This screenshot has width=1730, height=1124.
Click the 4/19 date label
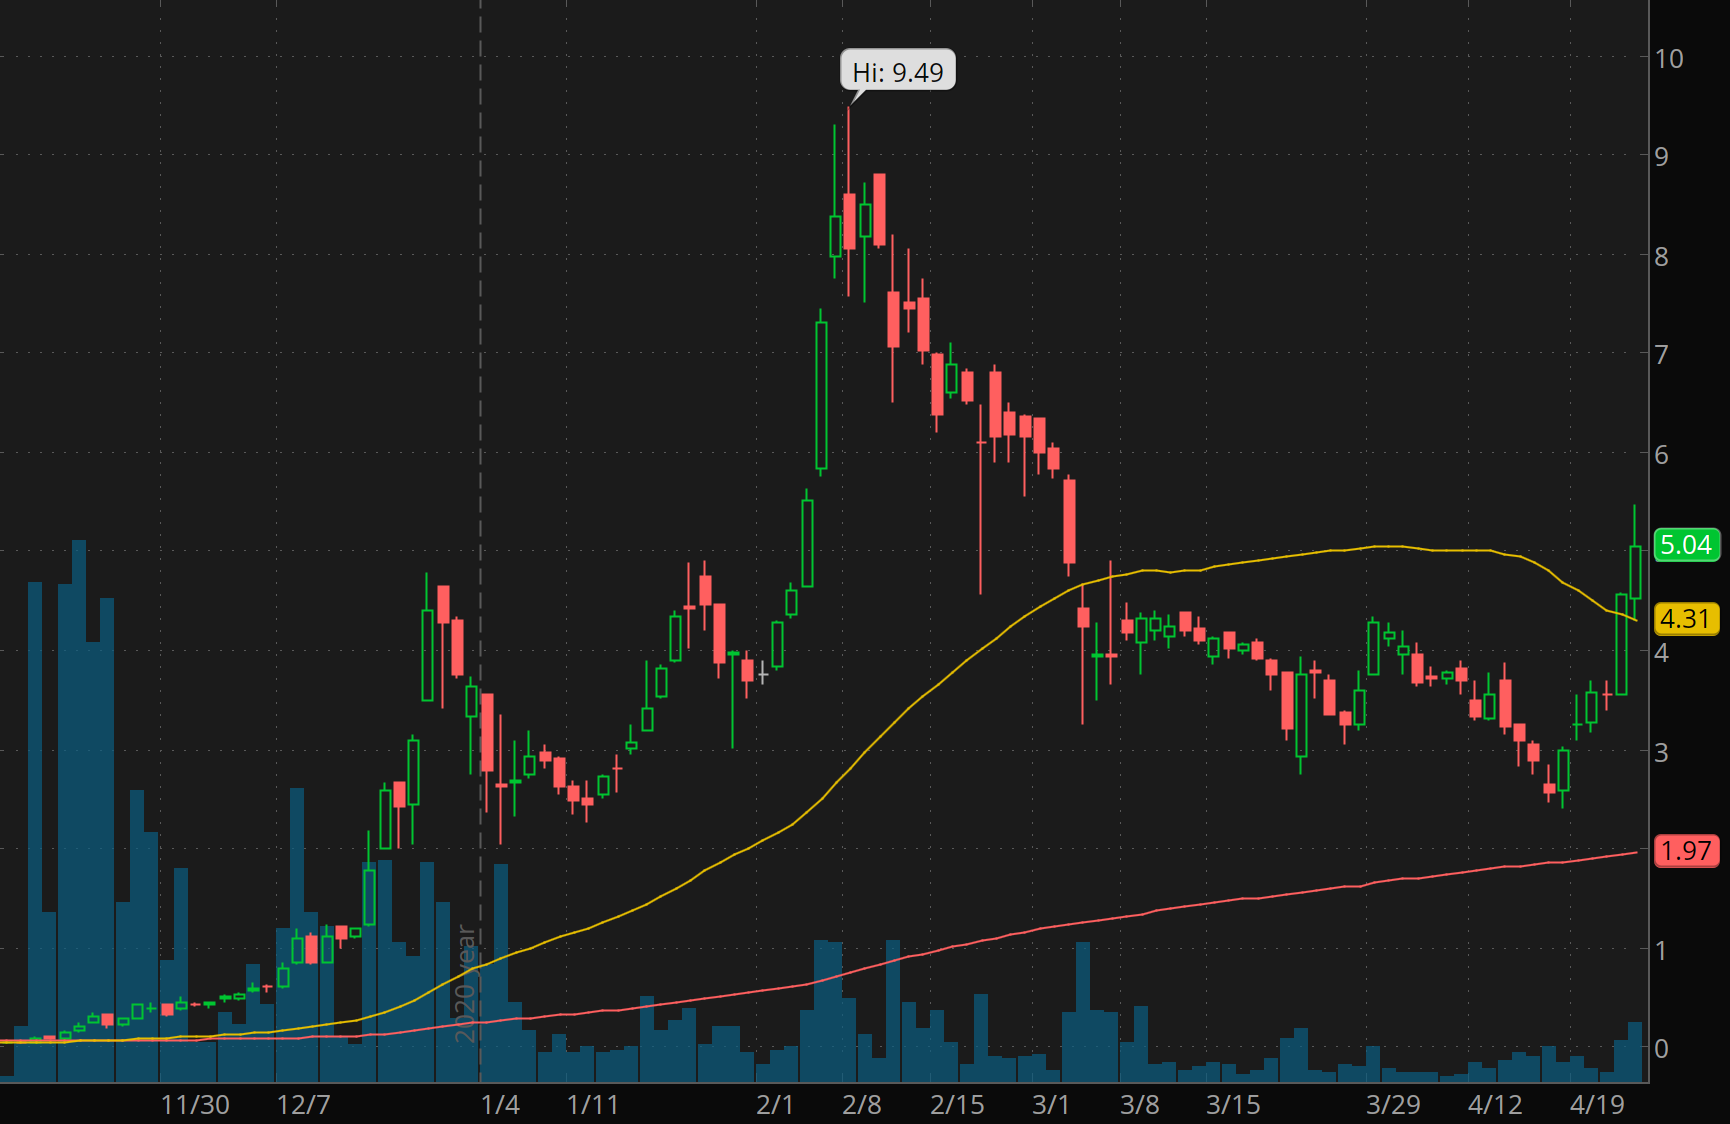[x=1597, y=1105]
